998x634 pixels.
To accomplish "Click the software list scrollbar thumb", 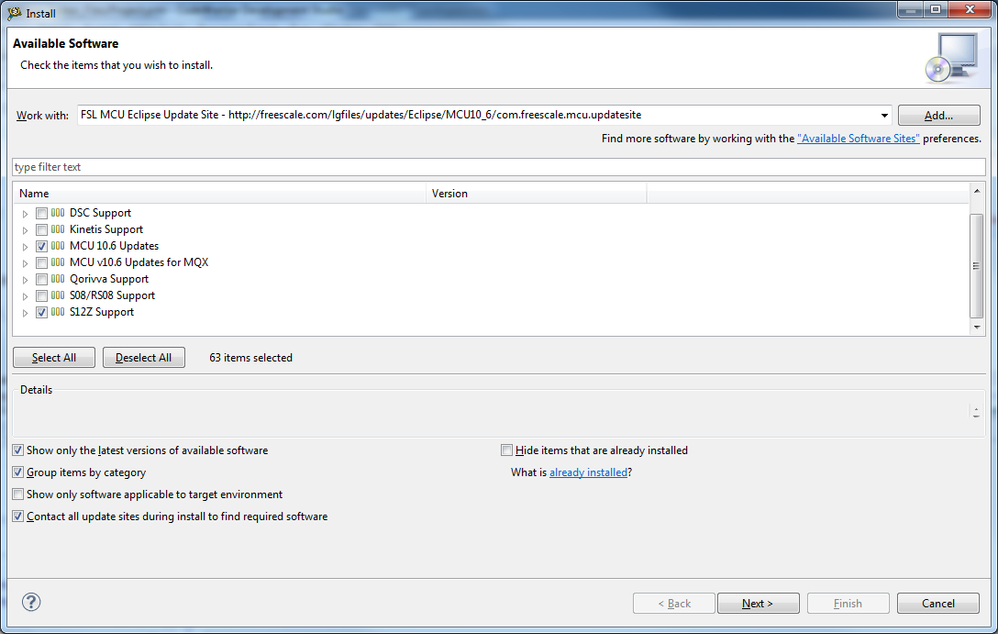I will (x=976, y=265).
